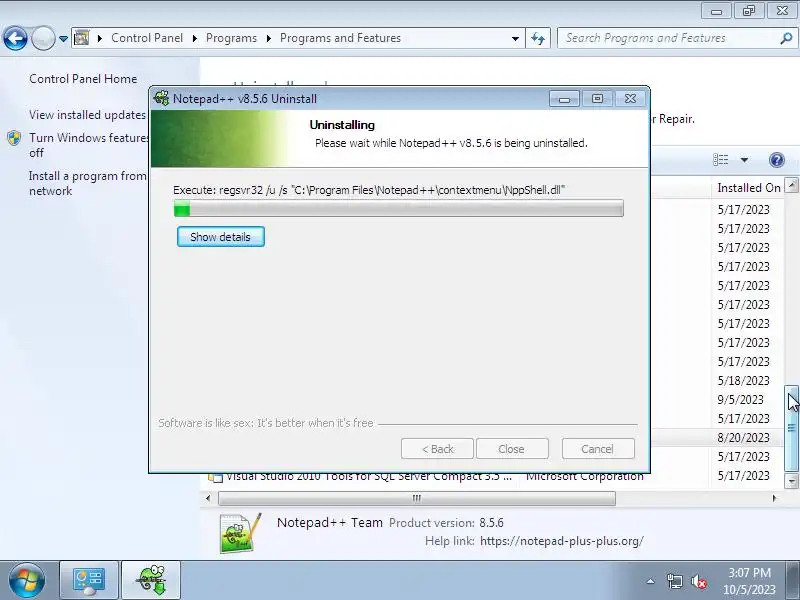Click the network tray icon
Image resolution: width=800 pixels, height=600 pixels.
[674, 581]
